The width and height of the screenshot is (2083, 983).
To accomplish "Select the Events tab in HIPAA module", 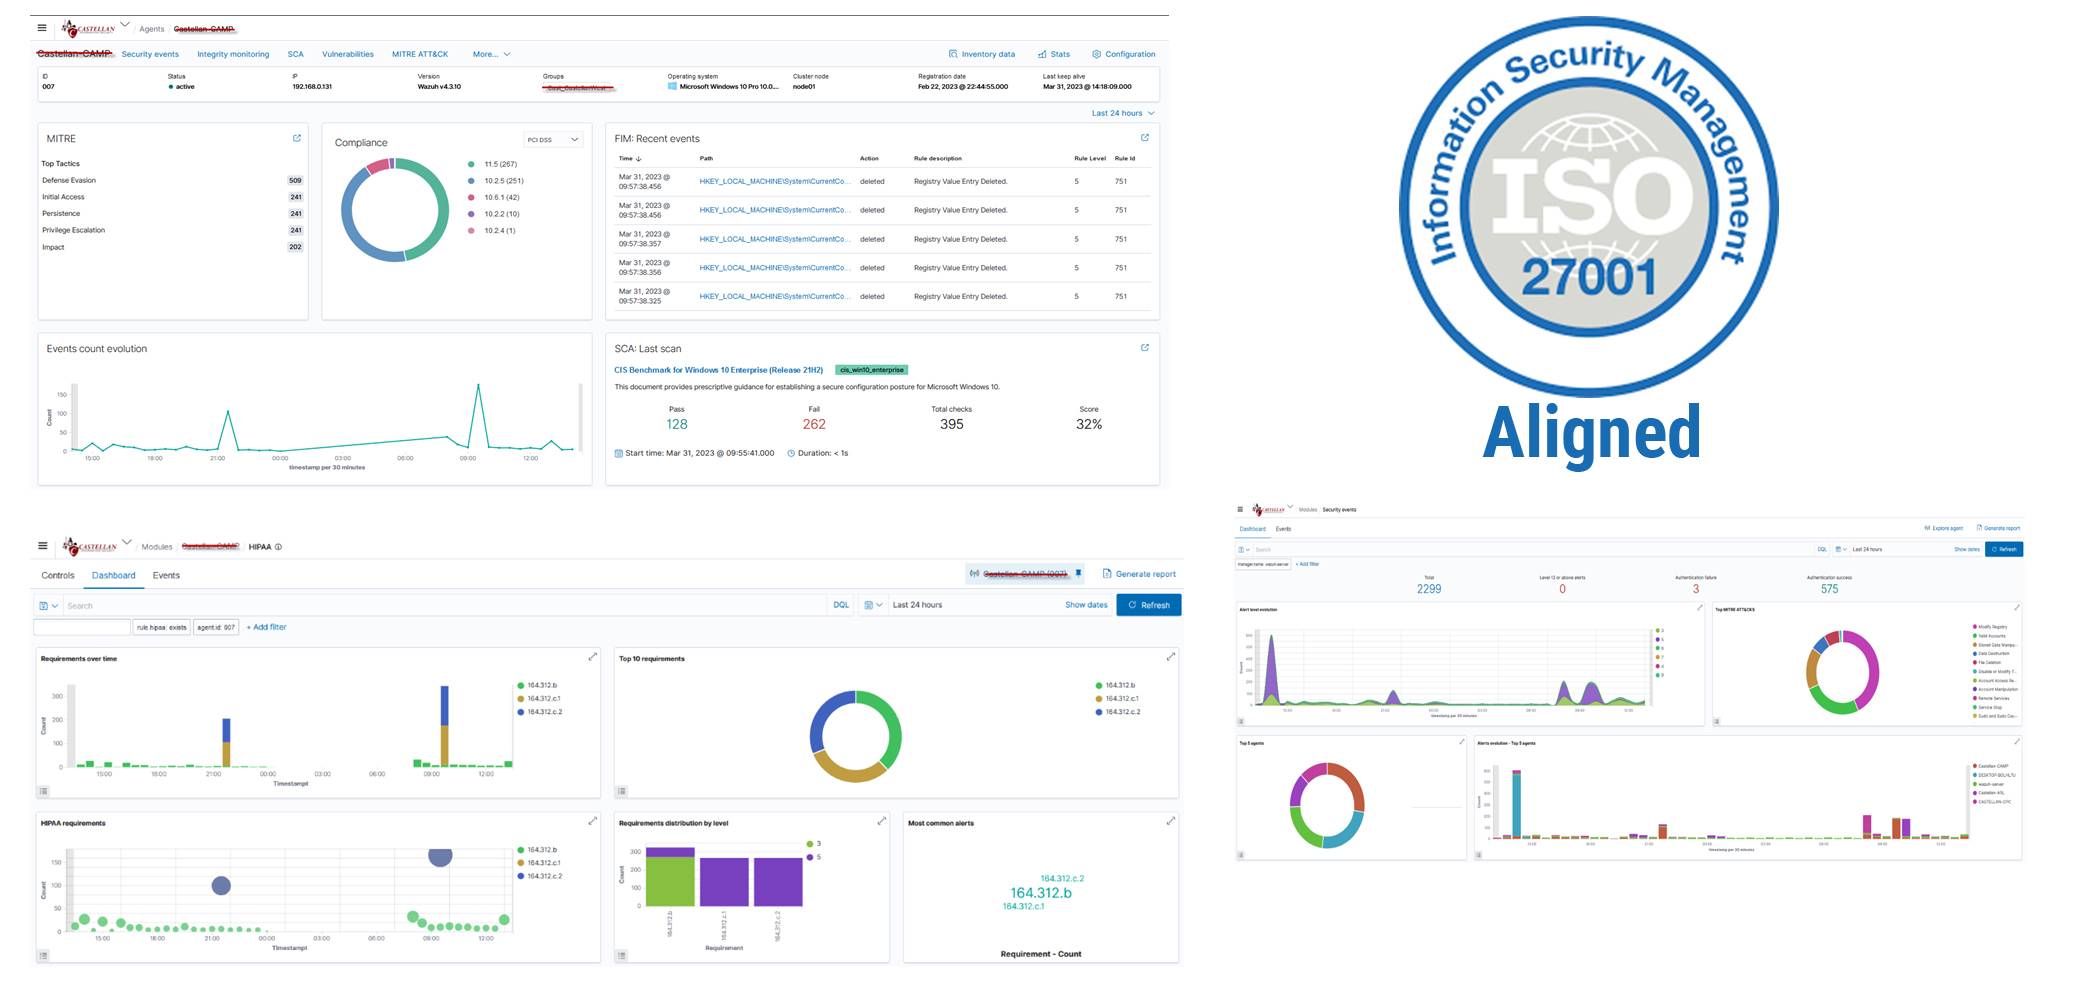I will point(166,575).
